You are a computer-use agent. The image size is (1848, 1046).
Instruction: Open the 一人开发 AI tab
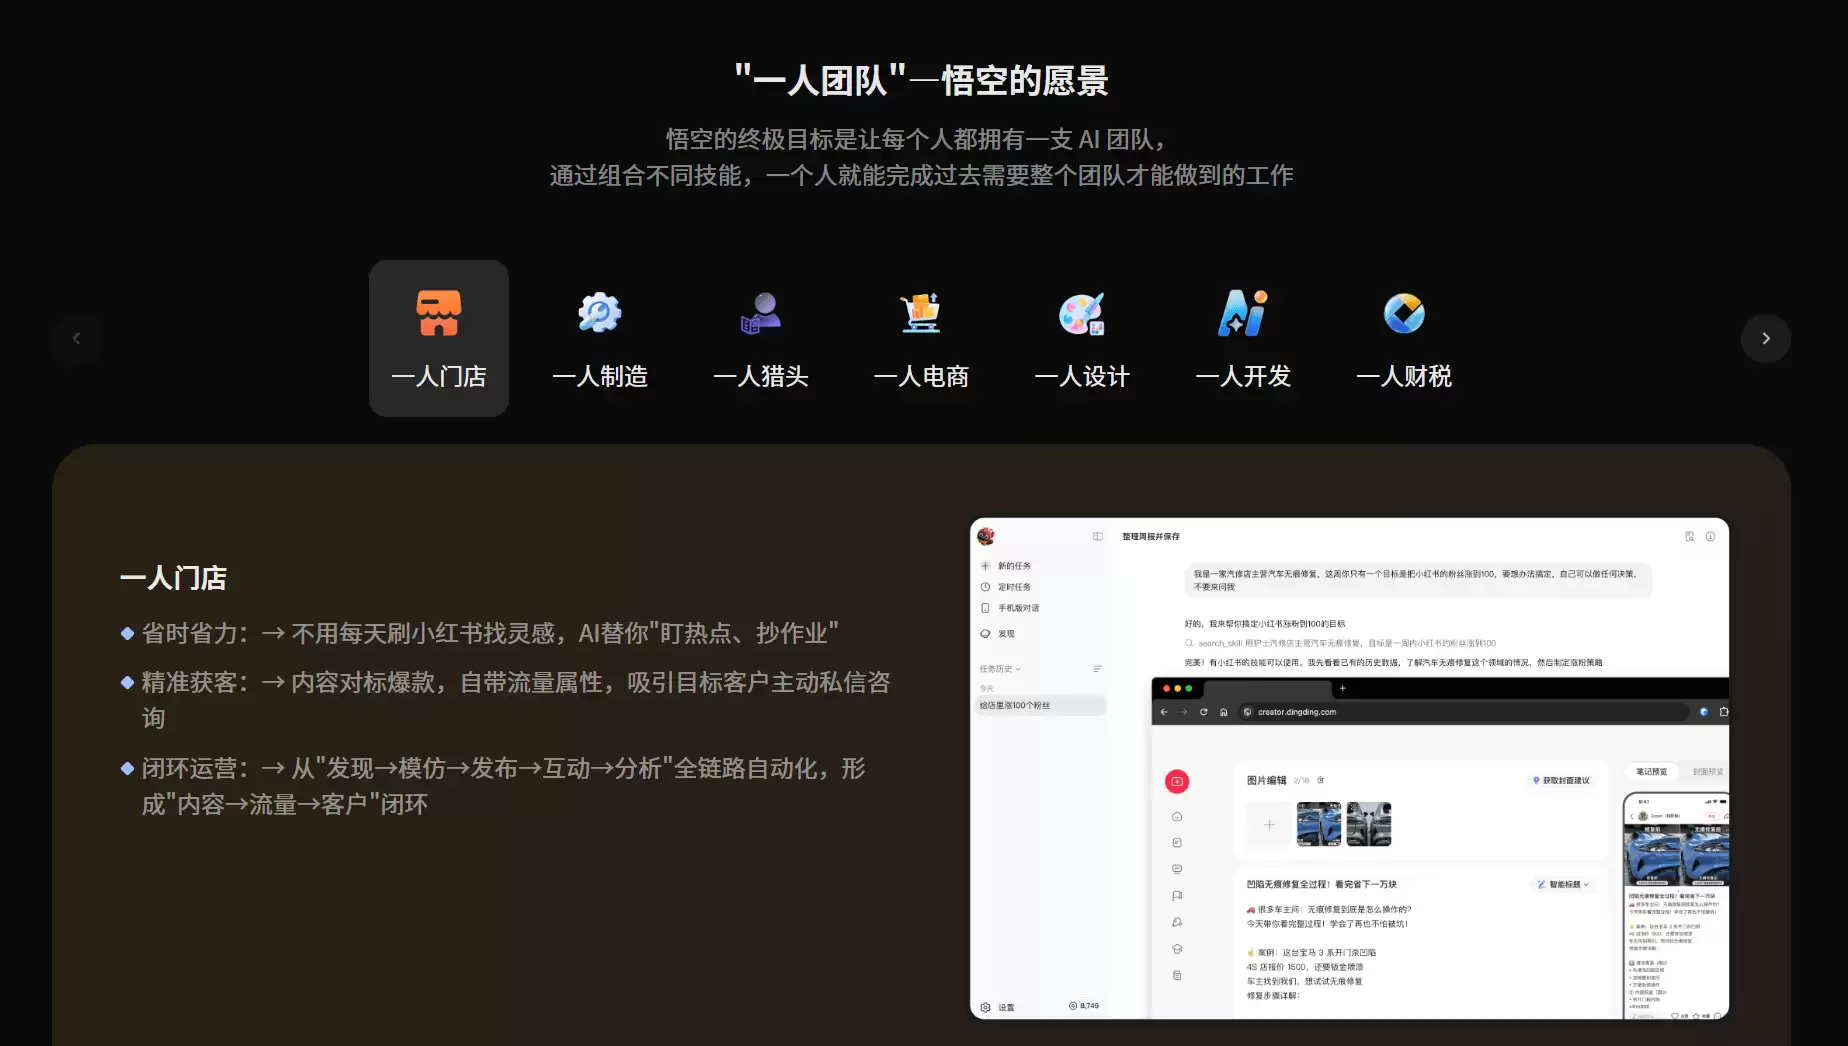pos(1243,338)
